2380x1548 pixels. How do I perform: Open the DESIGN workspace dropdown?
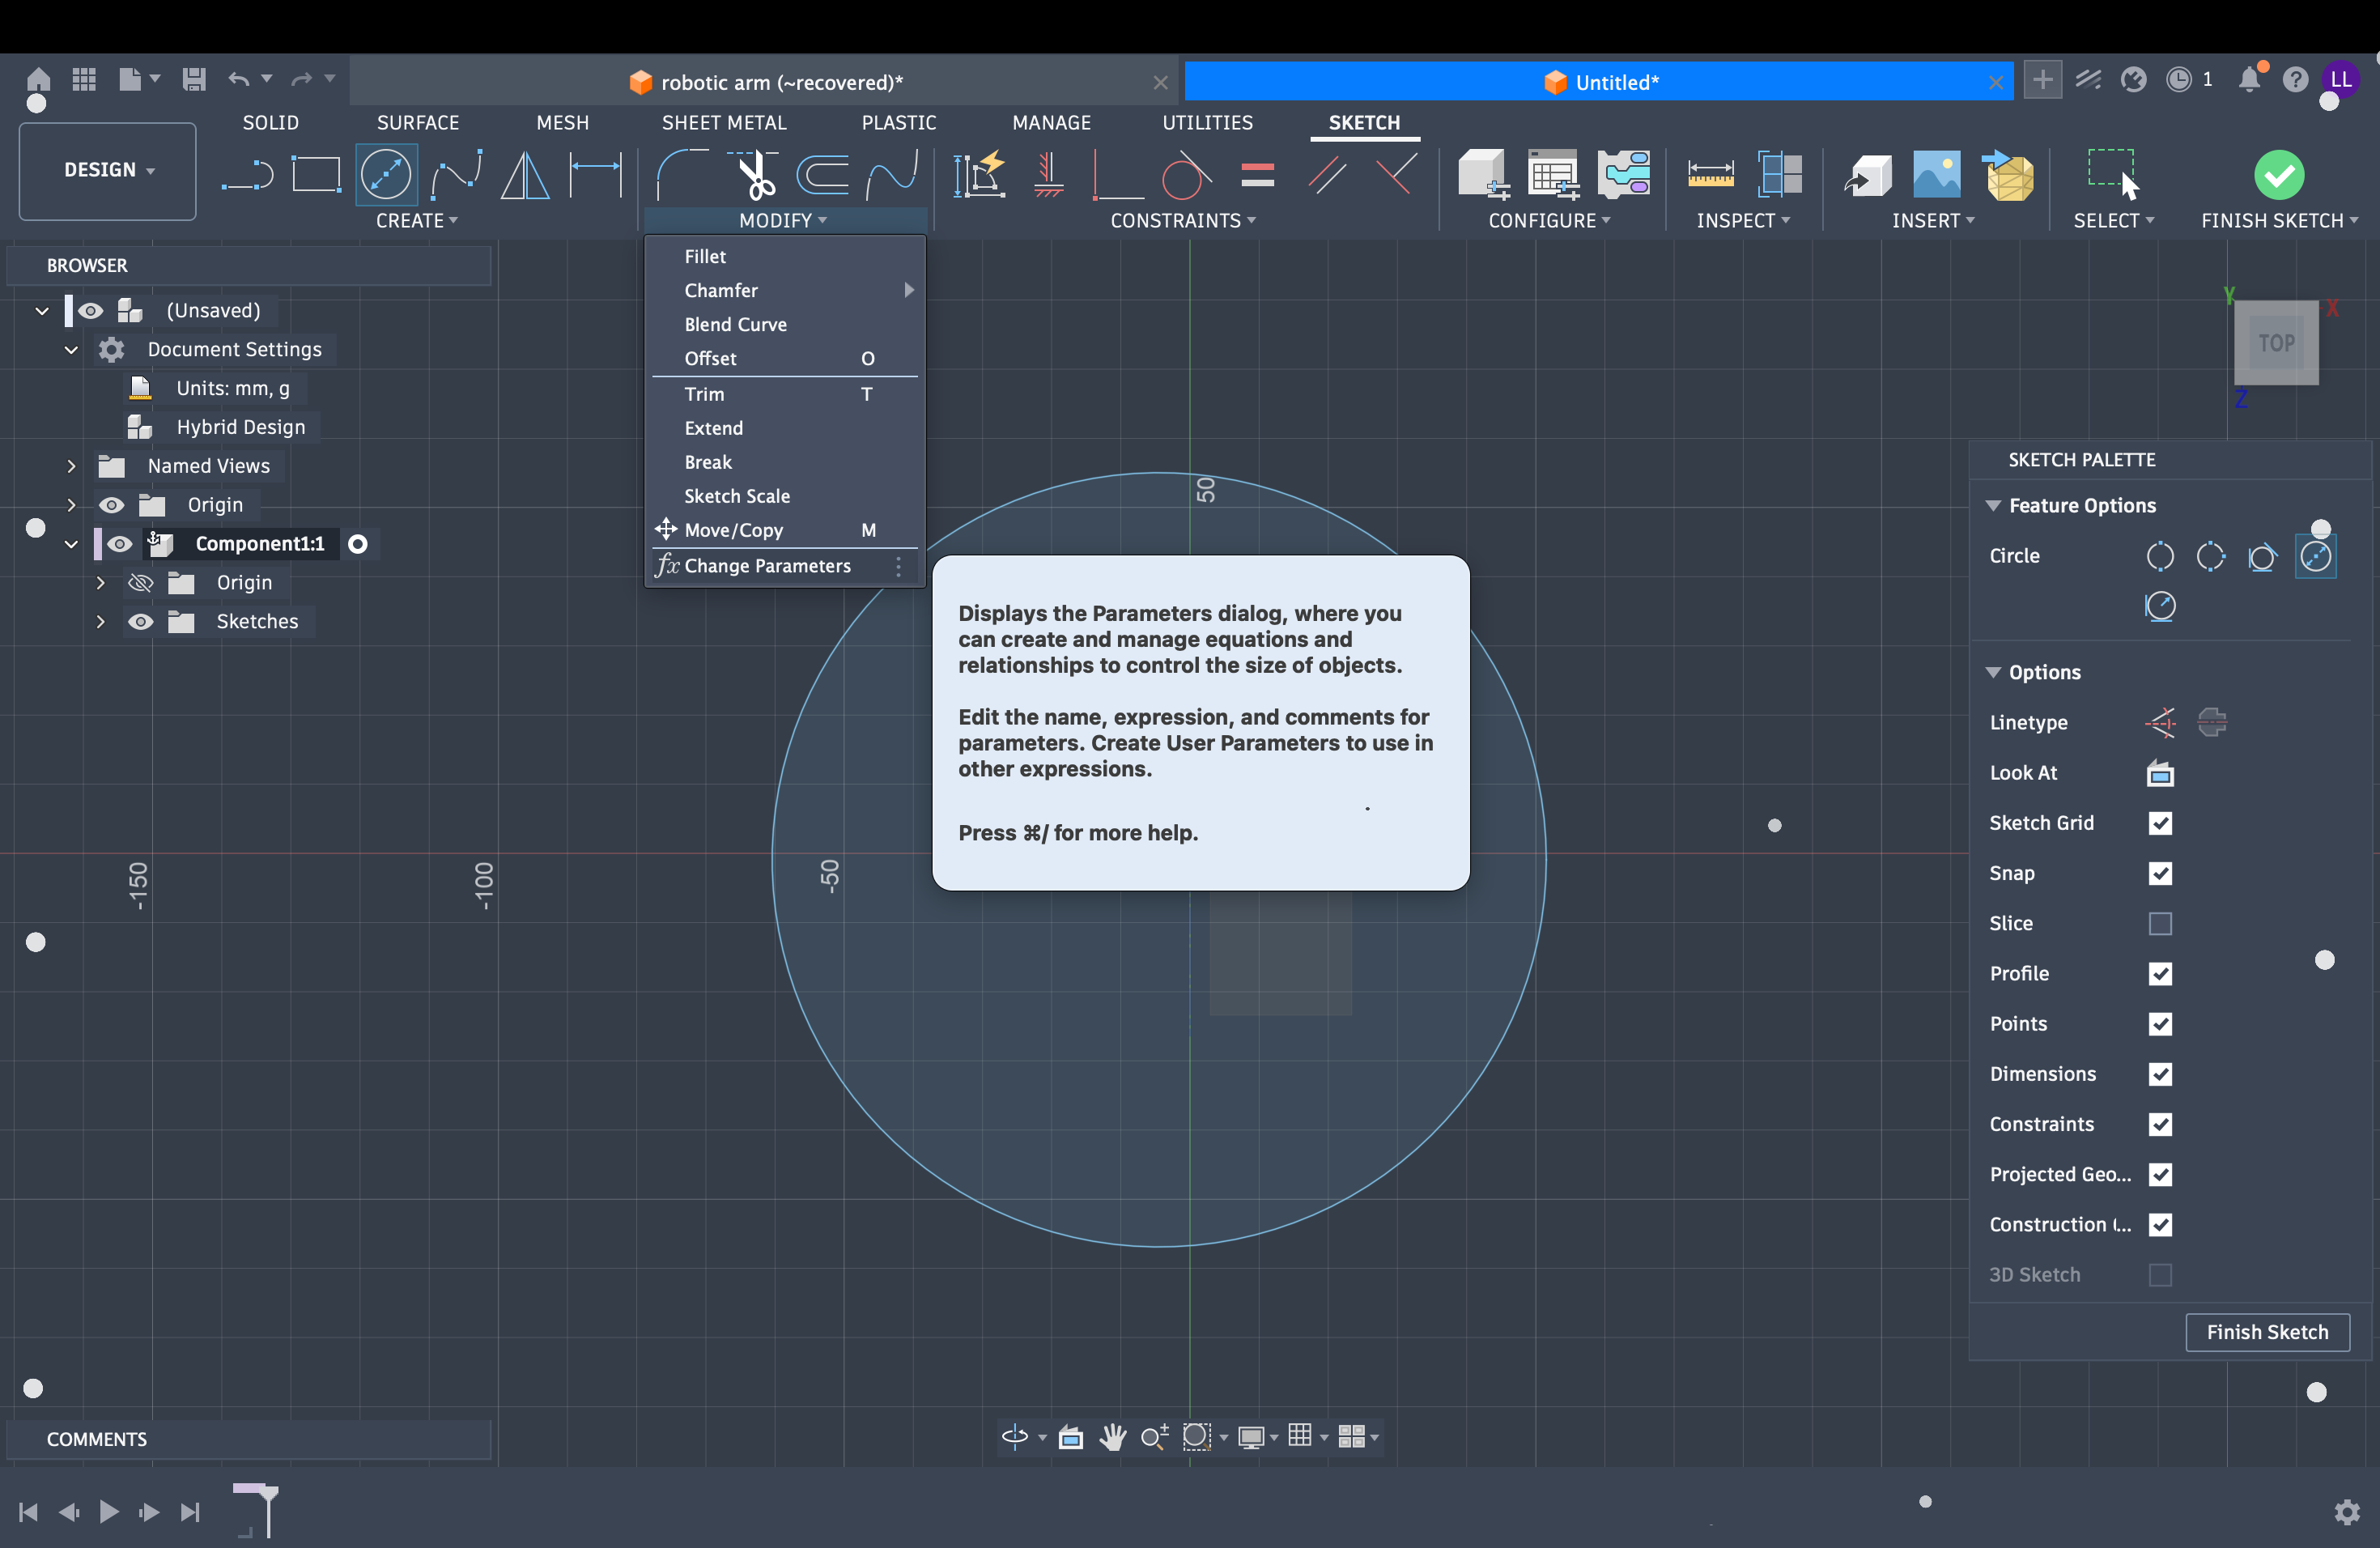108,171
